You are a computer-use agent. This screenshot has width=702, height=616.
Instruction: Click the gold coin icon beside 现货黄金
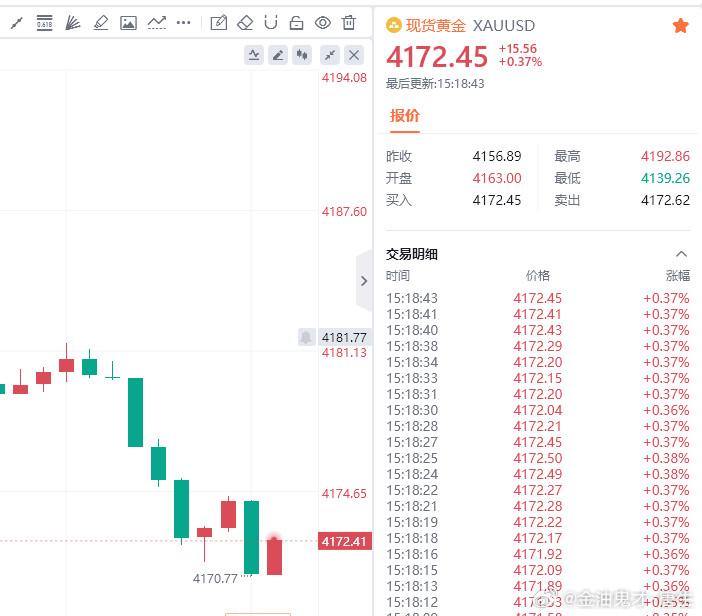394,26
